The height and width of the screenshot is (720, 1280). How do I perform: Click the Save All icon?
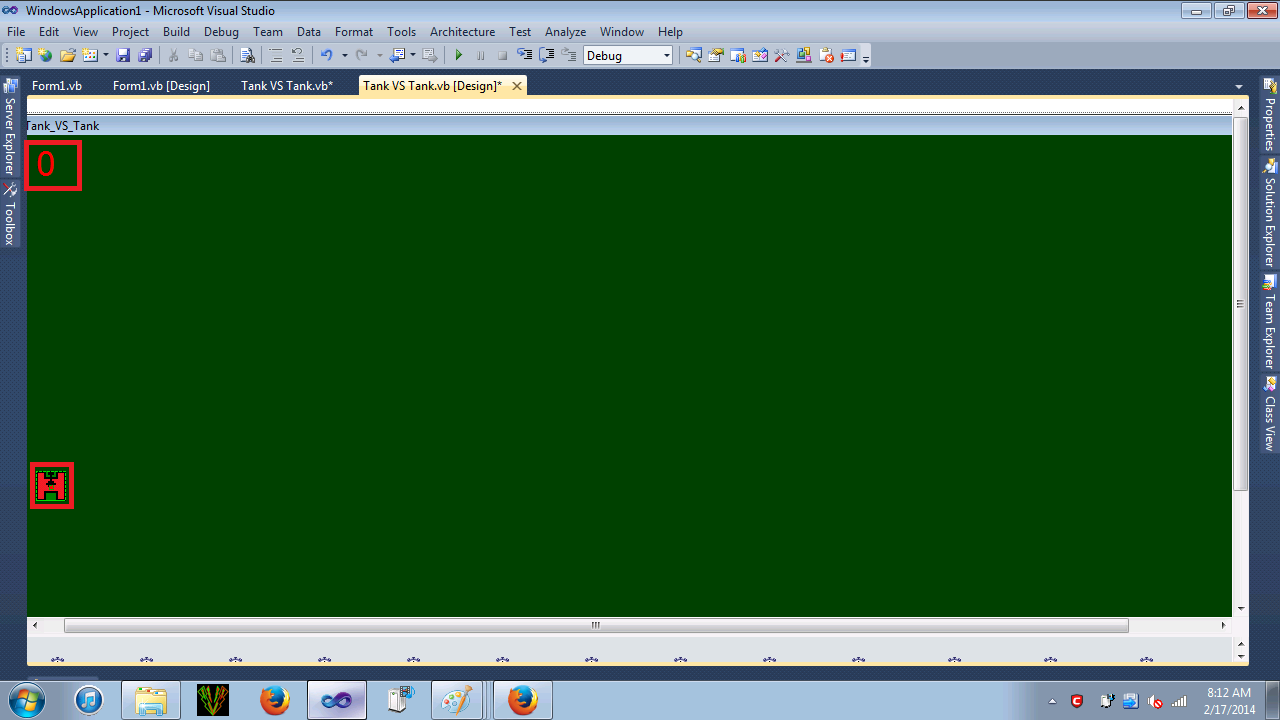145,56
